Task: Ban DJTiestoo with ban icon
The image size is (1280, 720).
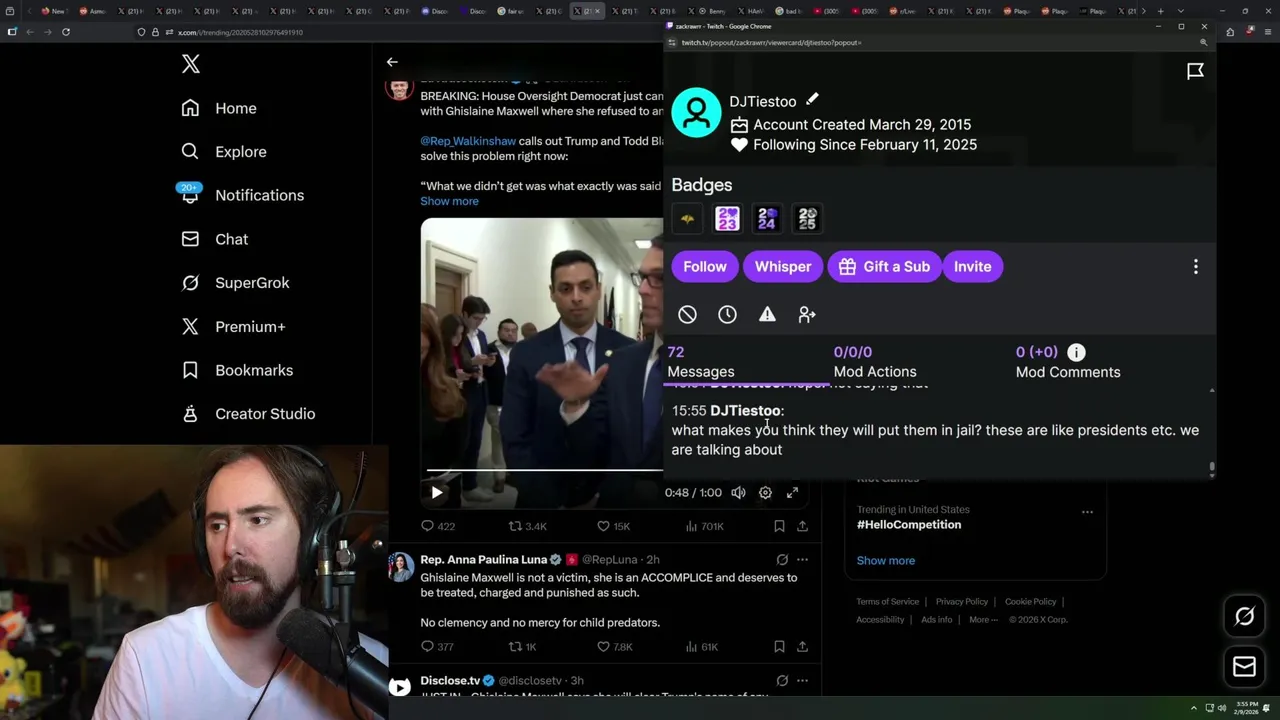Action: click(687, 315)
